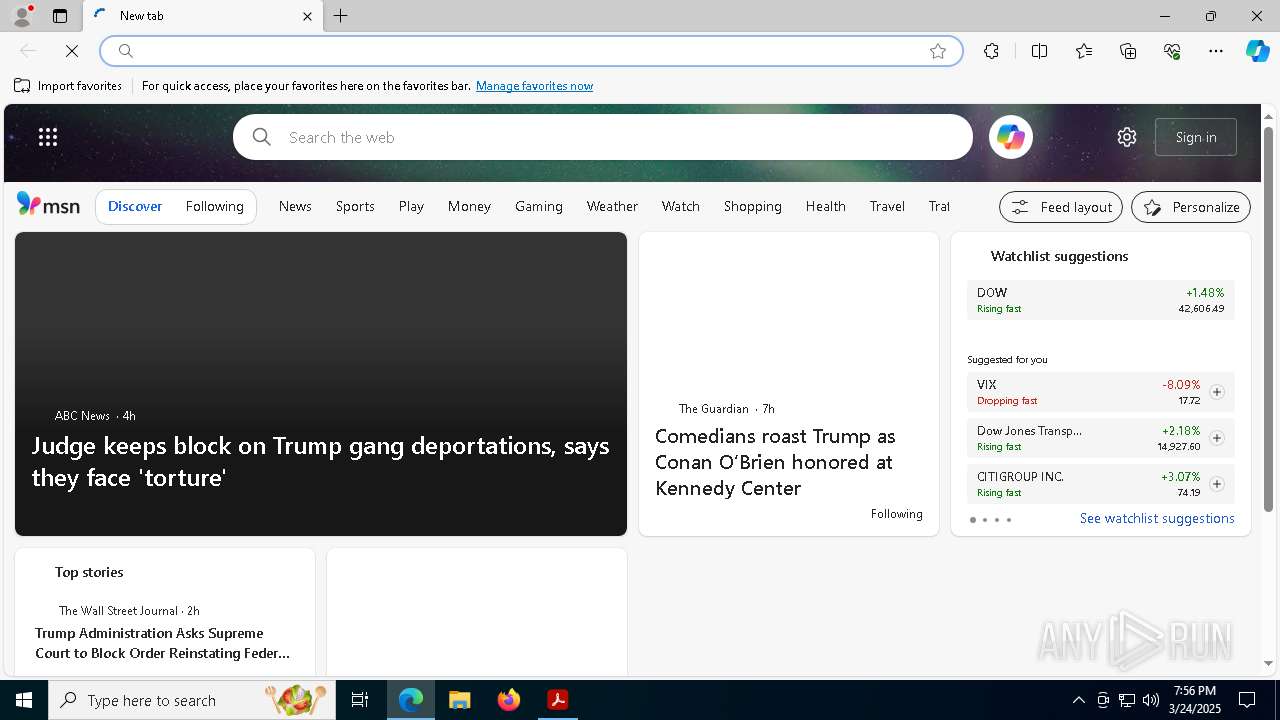Open the Judge keeps block on deportations story

tap(320, 461)
